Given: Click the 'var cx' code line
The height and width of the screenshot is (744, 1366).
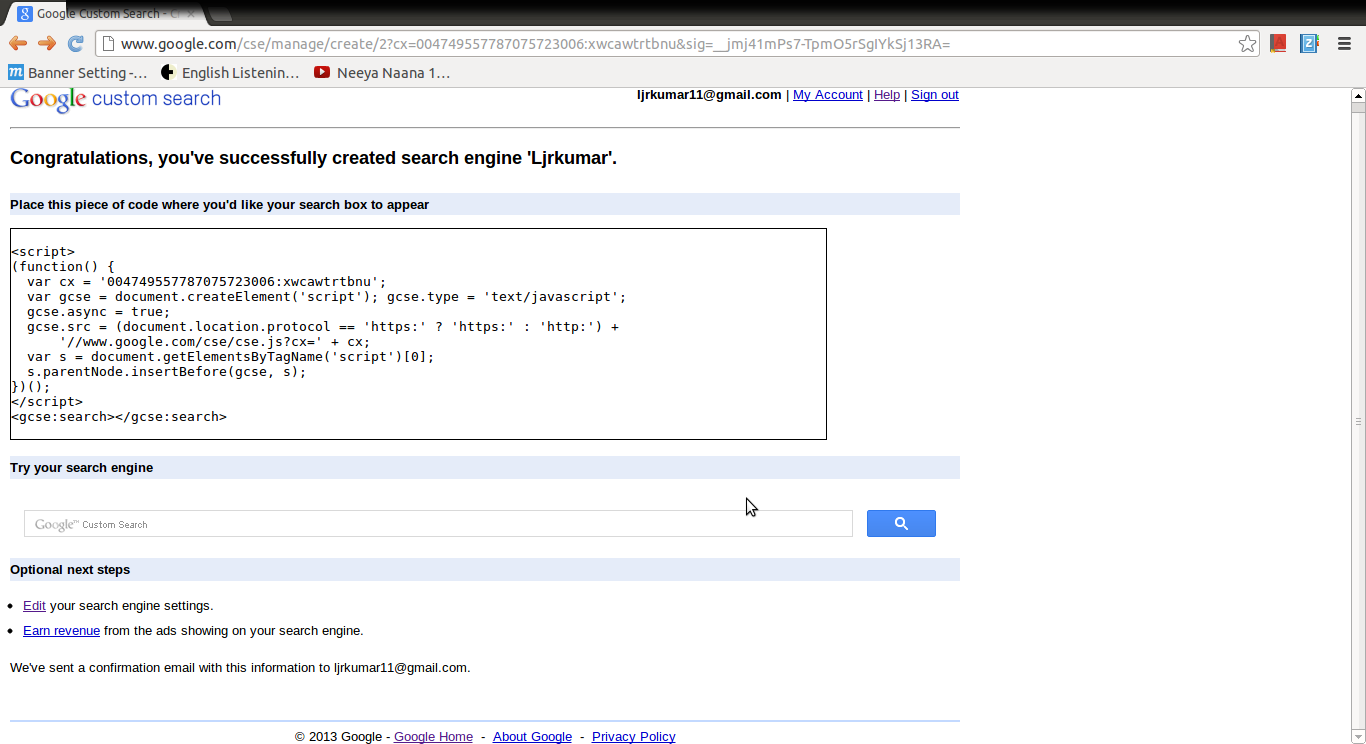Looking at the screenshot, I should (x=206, y=282).
